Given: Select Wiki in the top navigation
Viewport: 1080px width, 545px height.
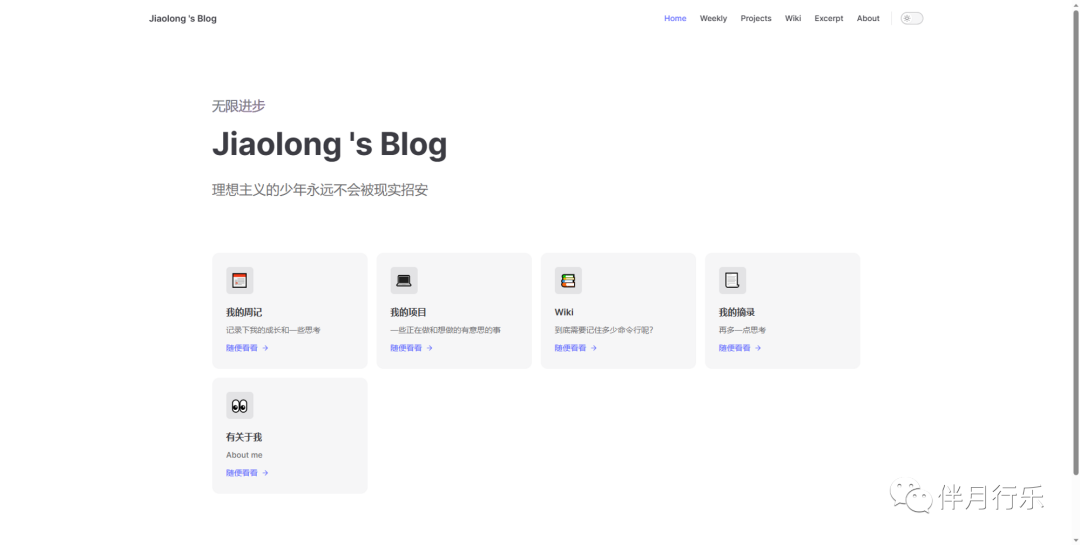Looking at the screenshot, I should pos(793,19).
